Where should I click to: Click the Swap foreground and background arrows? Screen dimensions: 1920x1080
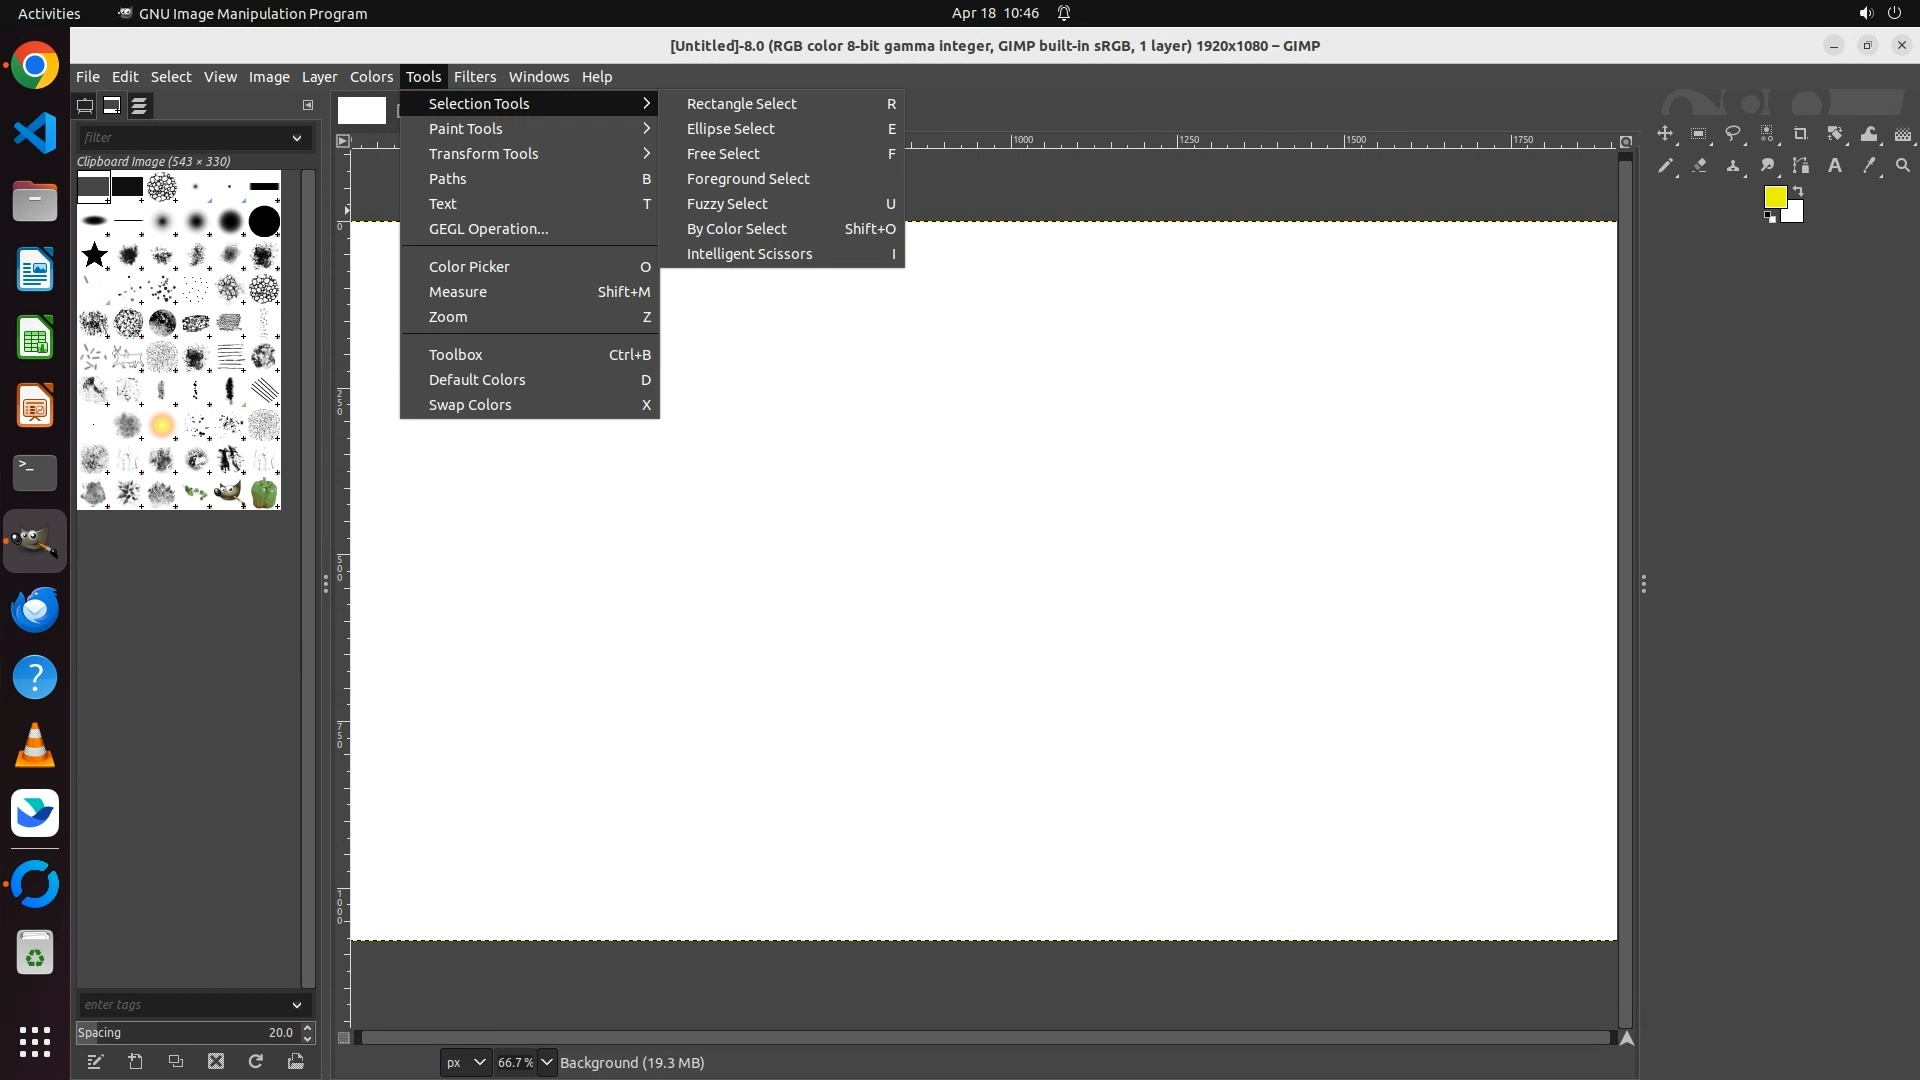(x=1798, y=190)
